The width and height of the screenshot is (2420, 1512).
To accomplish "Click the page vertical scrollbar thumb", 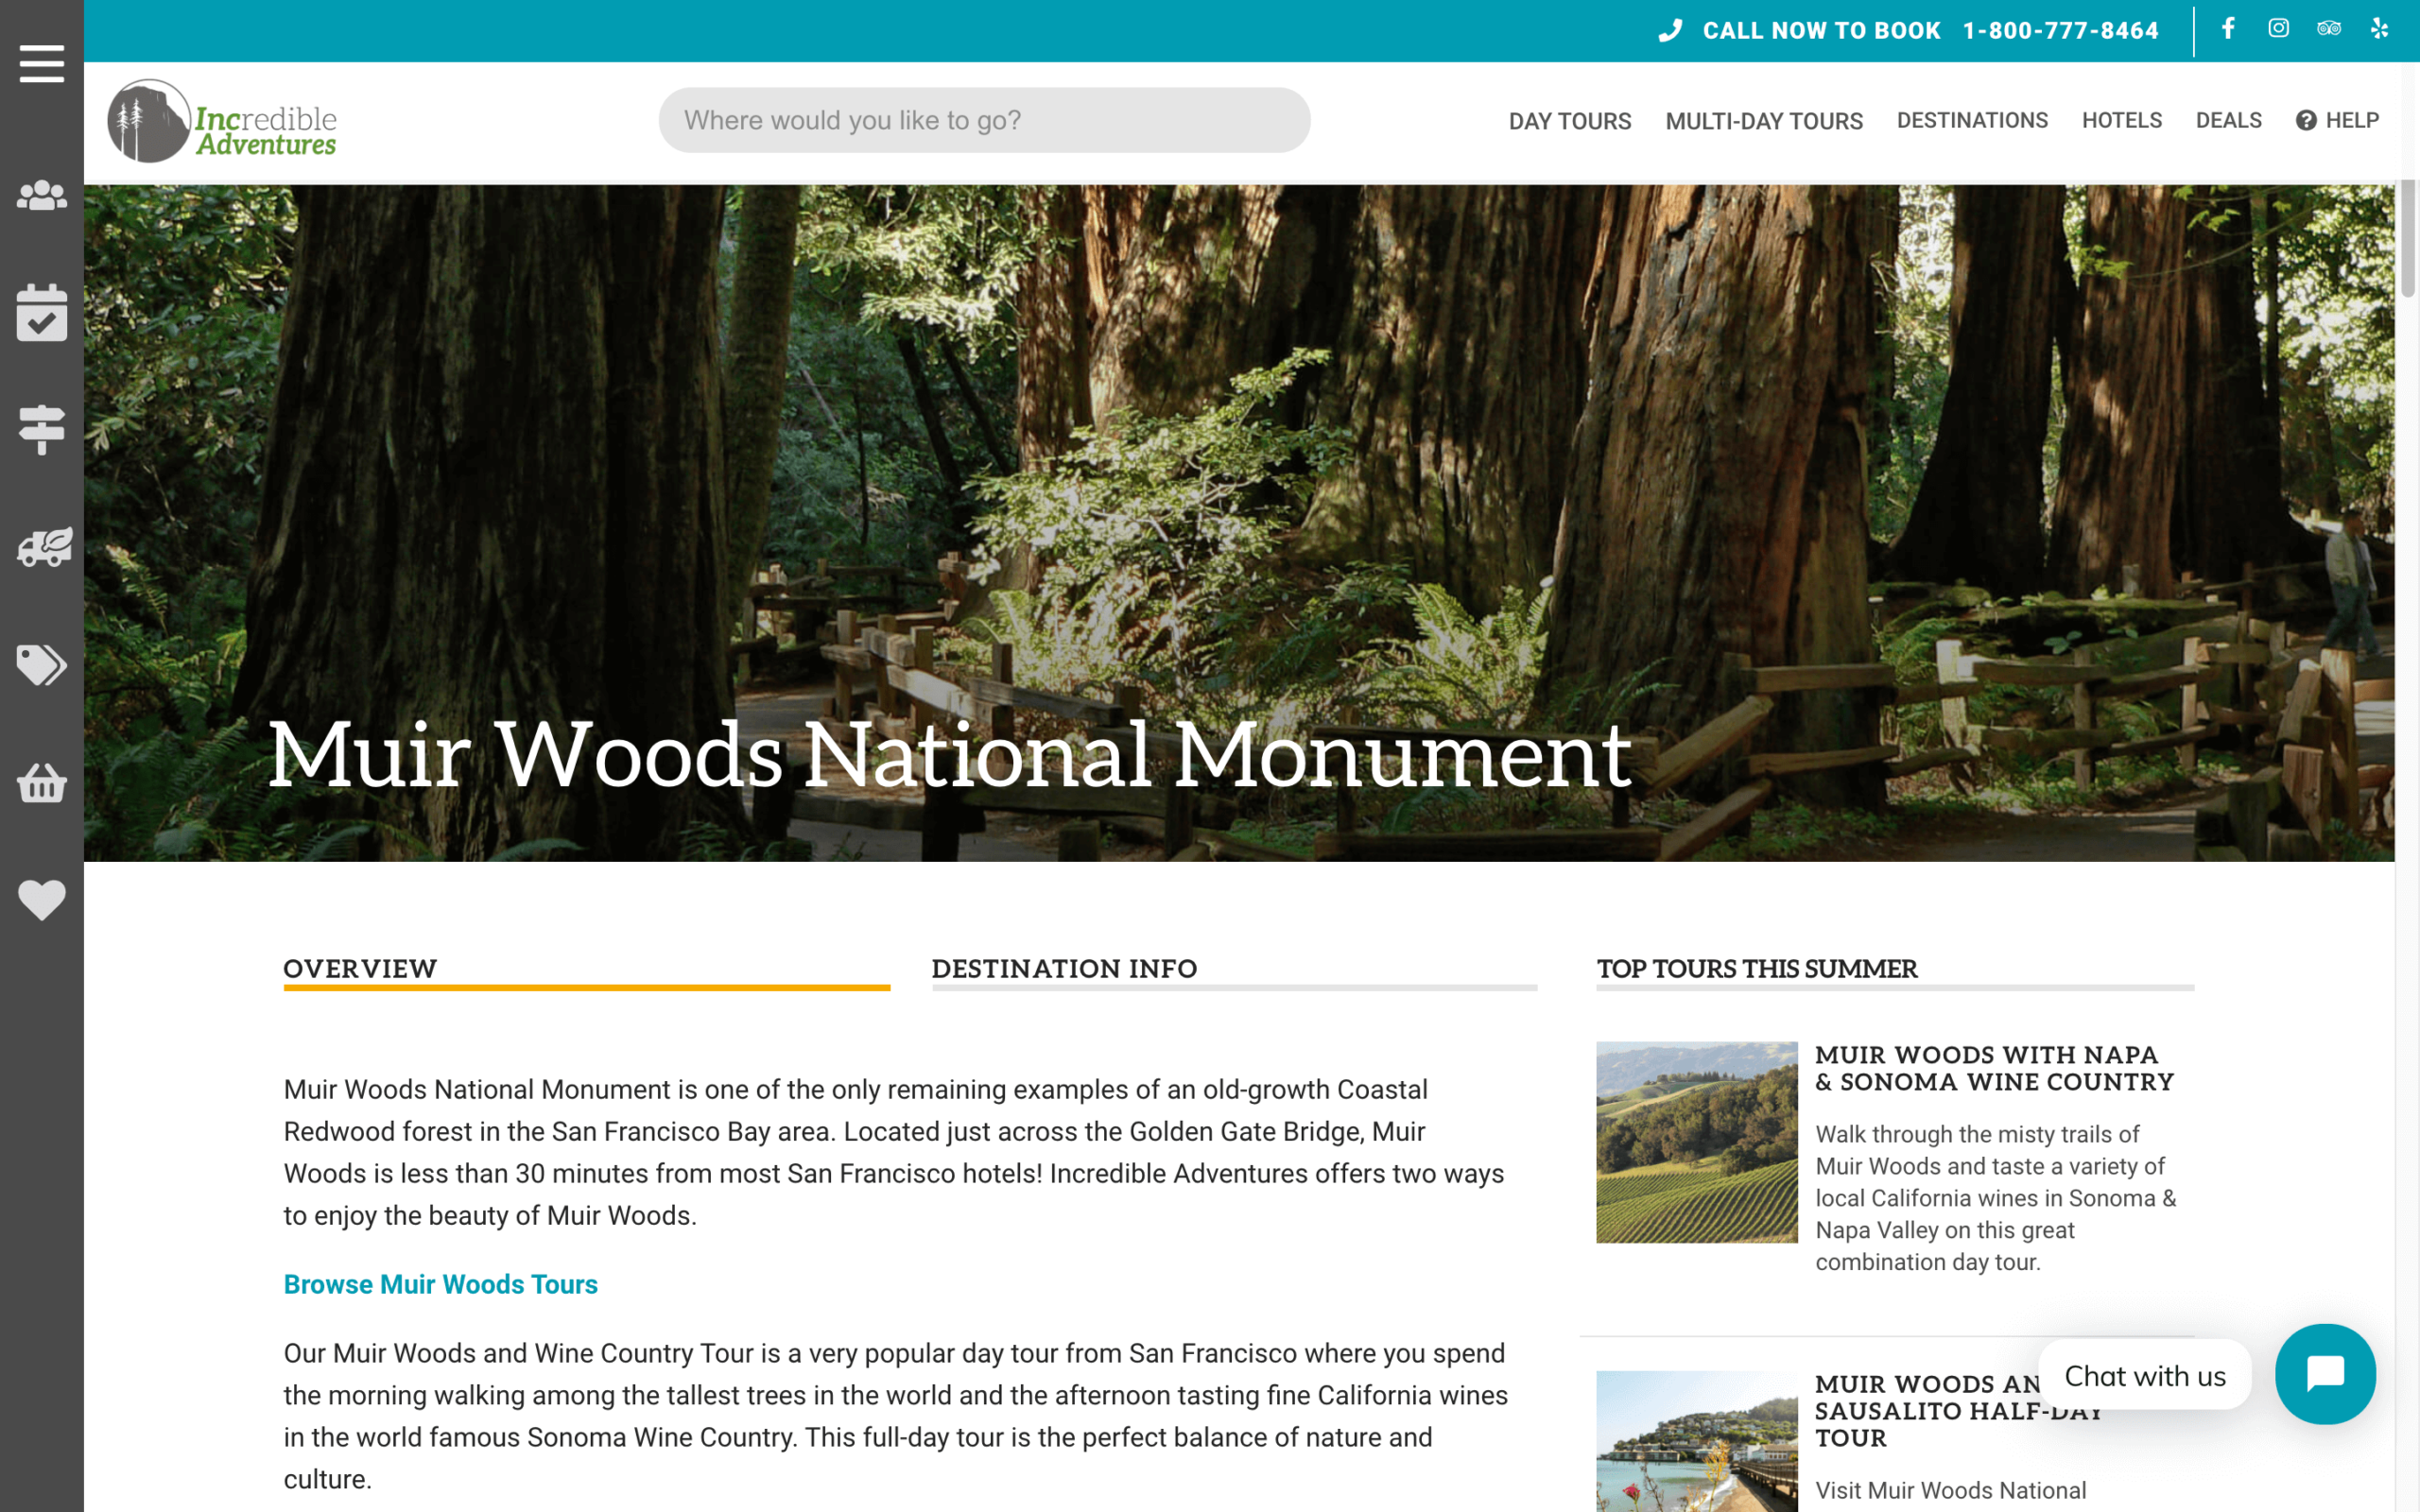I will (2408, 238).
